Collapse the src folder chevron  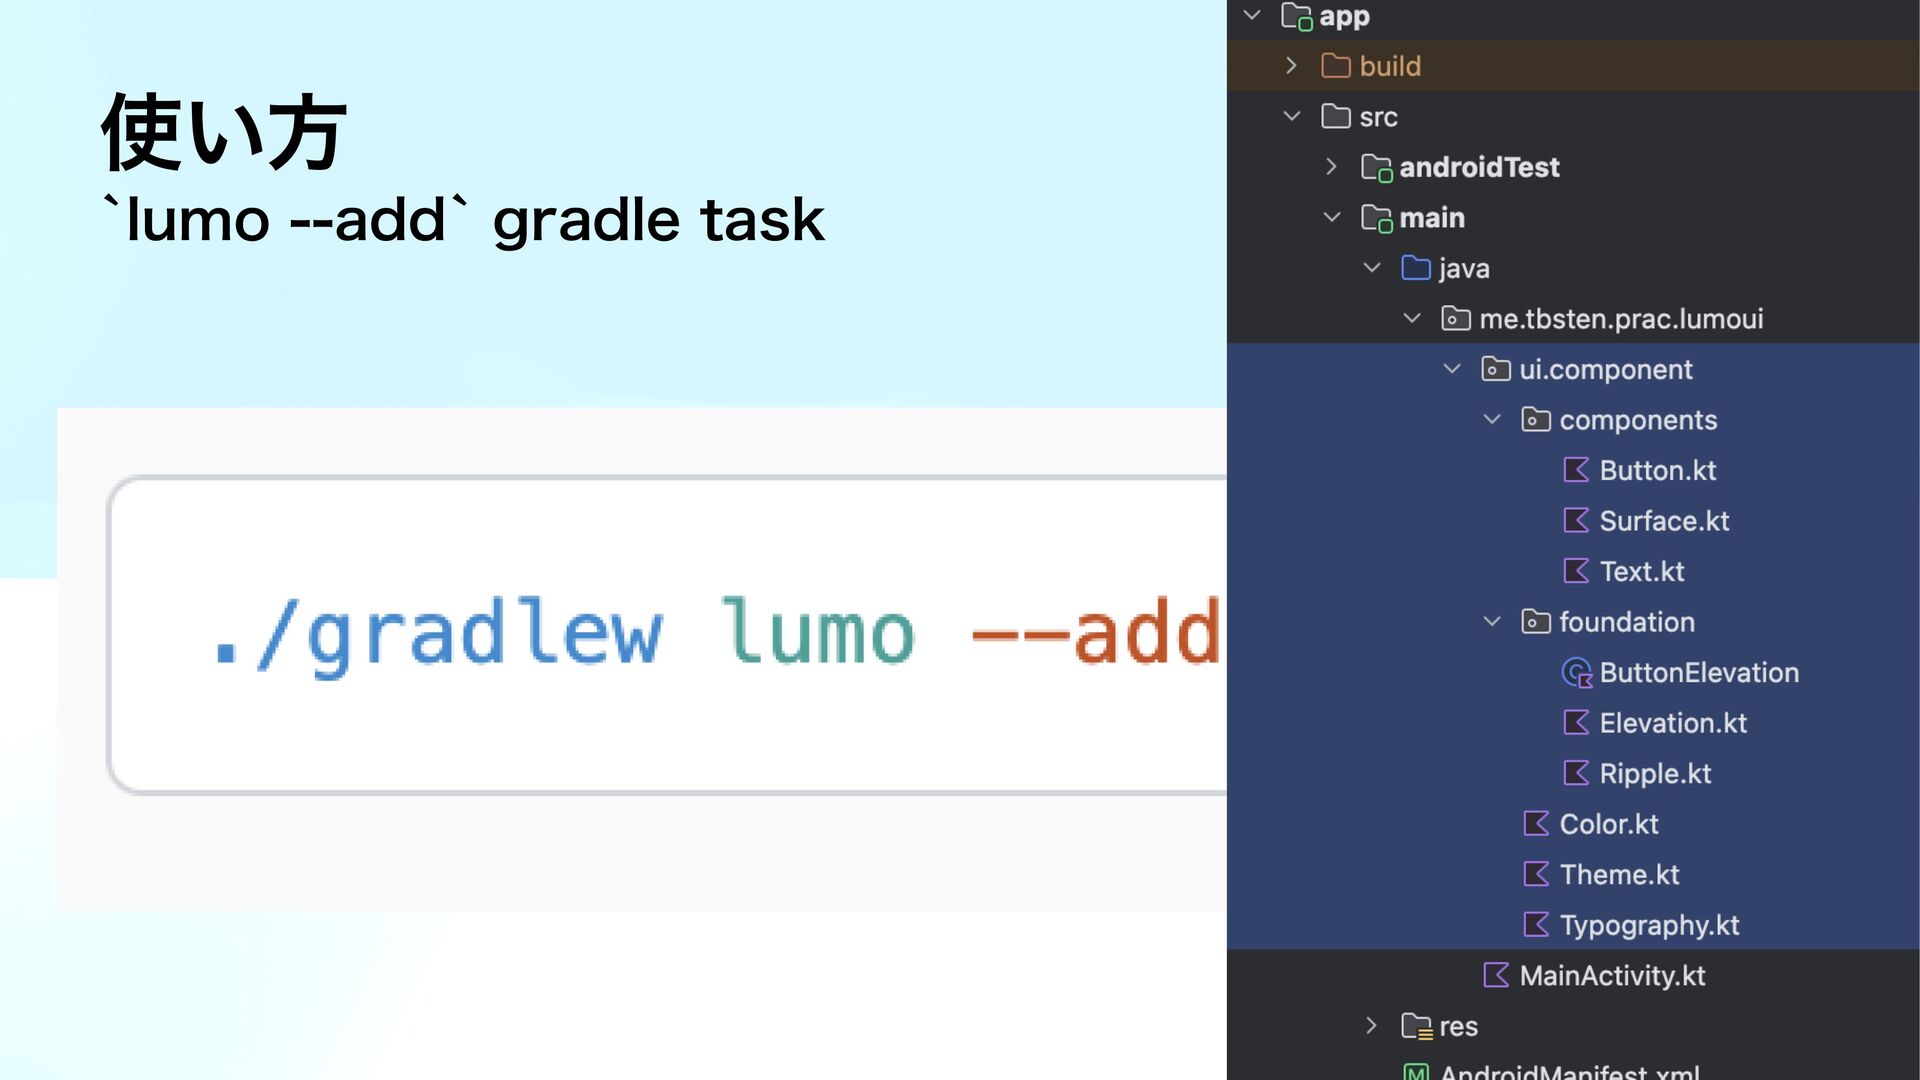tap(1291, 116)
